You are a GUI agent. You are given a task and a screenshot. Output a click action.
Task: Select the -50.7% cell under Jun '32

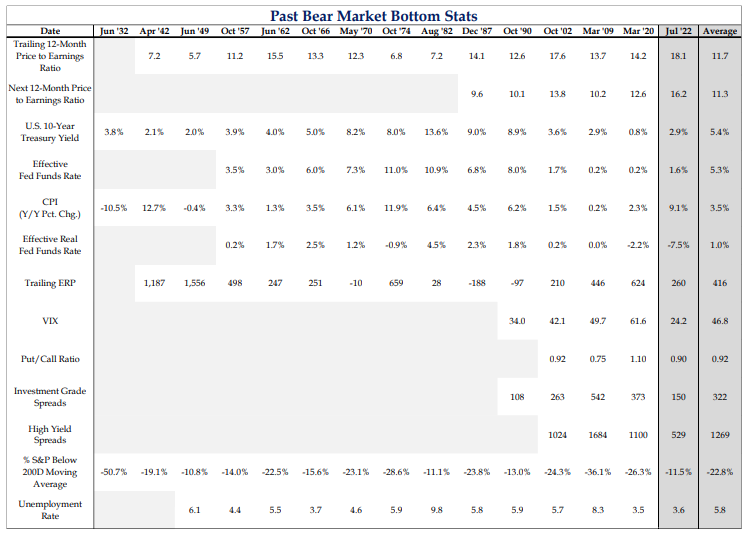[115, 472]
